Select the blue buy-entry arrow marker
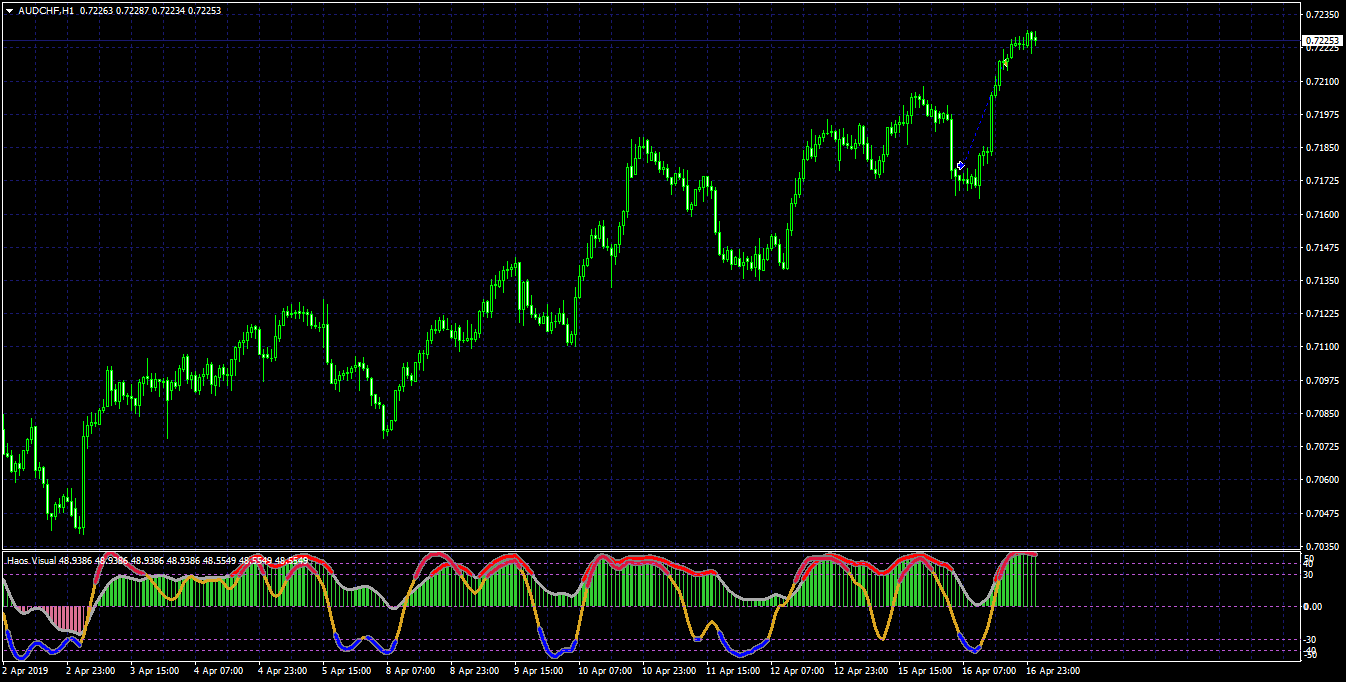This screenshot has width=1346, height=682. [x=960, y=165]
